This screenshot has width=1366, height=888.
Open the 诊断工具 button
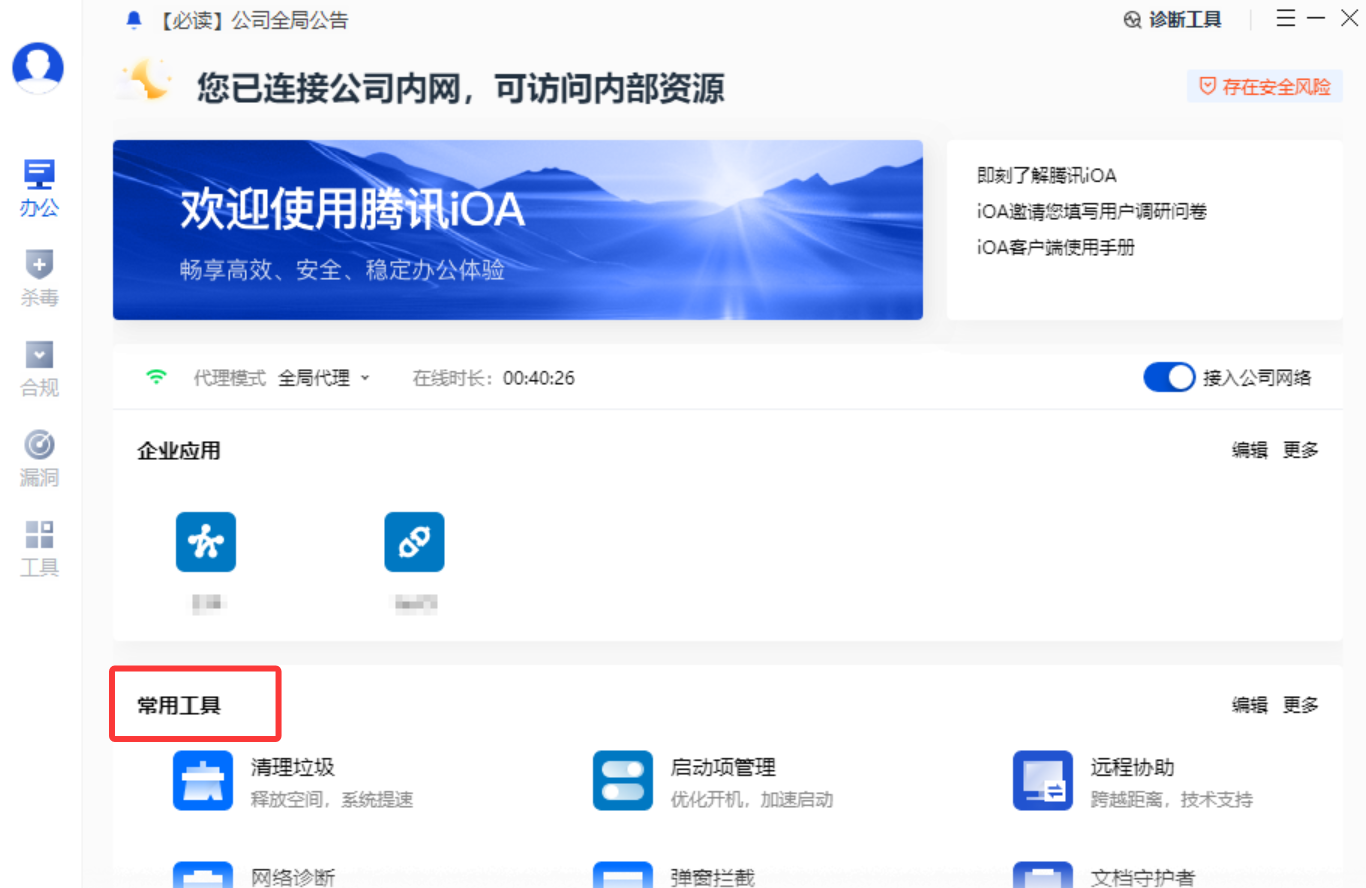click(1173, 20)
